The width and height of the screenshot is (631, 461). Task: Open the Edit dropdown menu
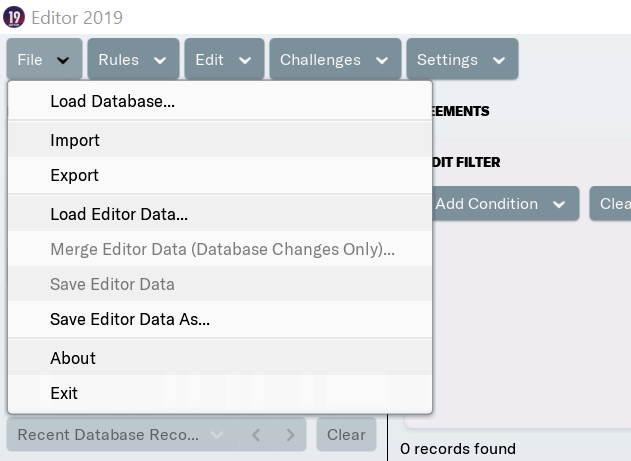[224, 60]
